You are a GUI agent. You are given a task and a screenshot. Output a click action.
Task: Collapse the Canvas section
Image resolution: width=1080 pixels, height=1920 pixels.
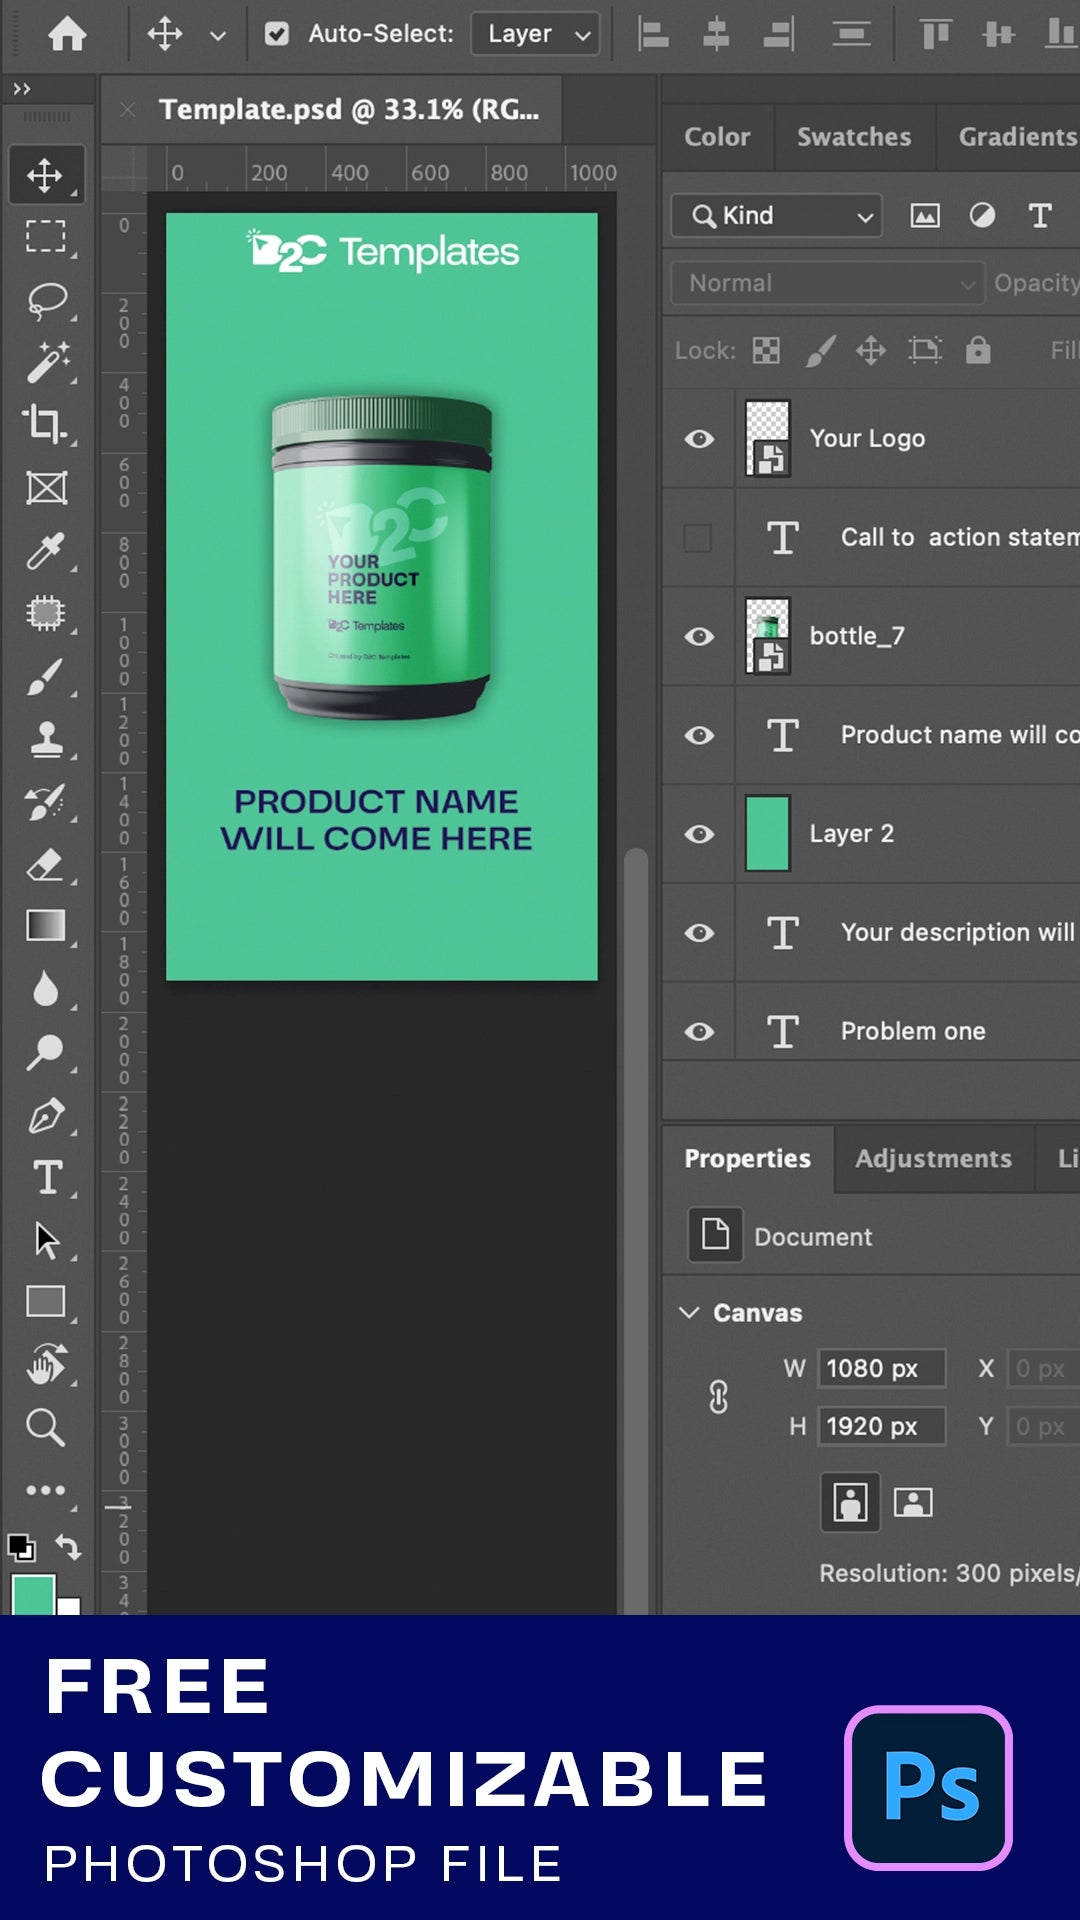point(689,1312)
